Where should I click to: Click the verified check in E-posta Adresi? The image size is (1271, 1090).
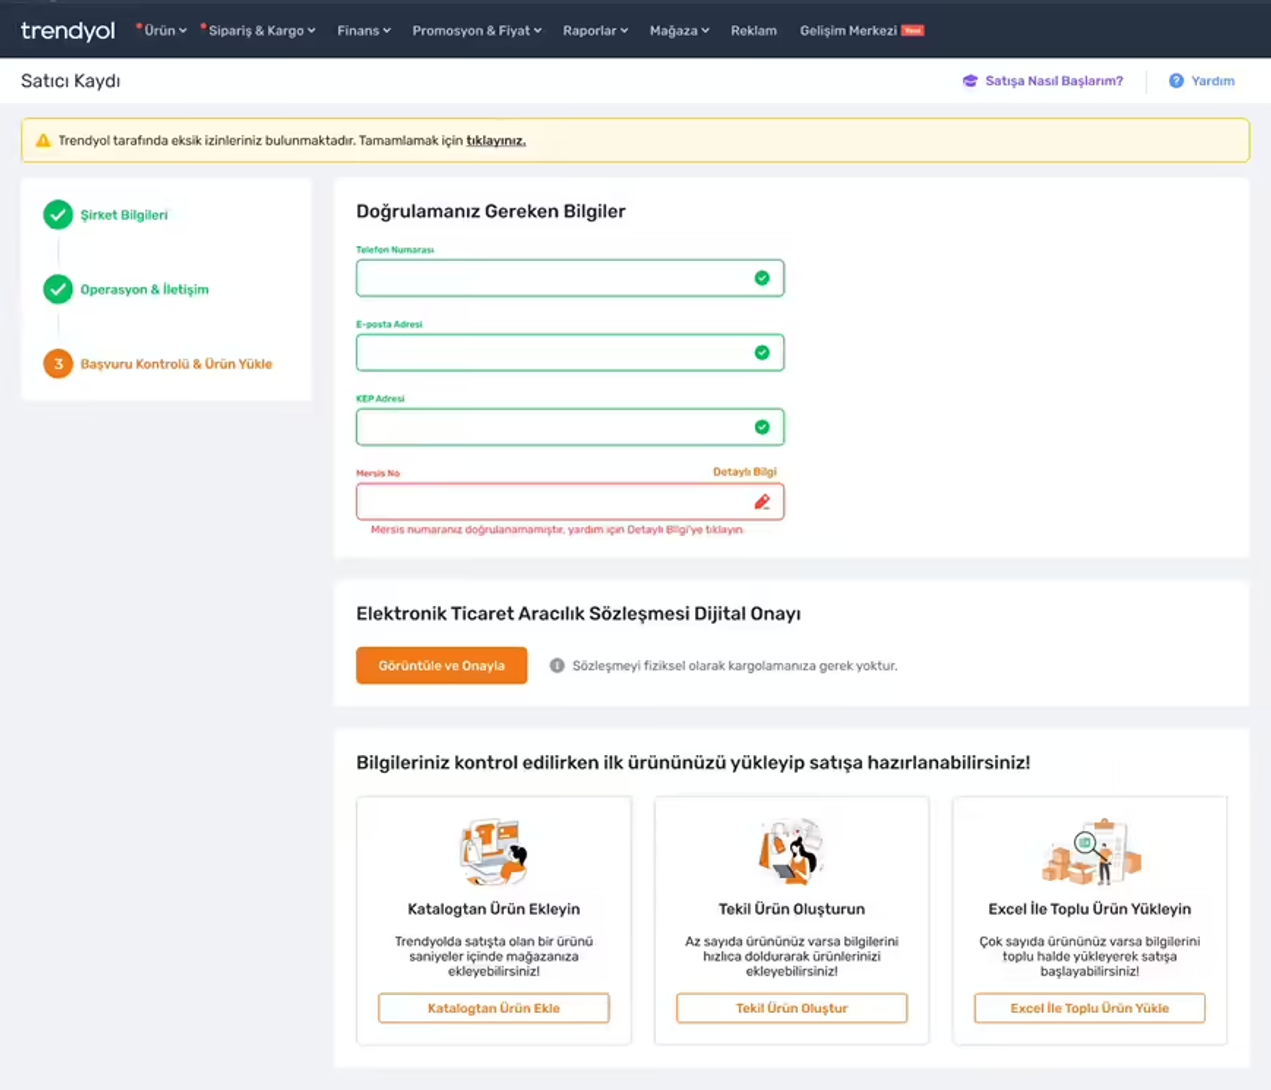point(762,352)
